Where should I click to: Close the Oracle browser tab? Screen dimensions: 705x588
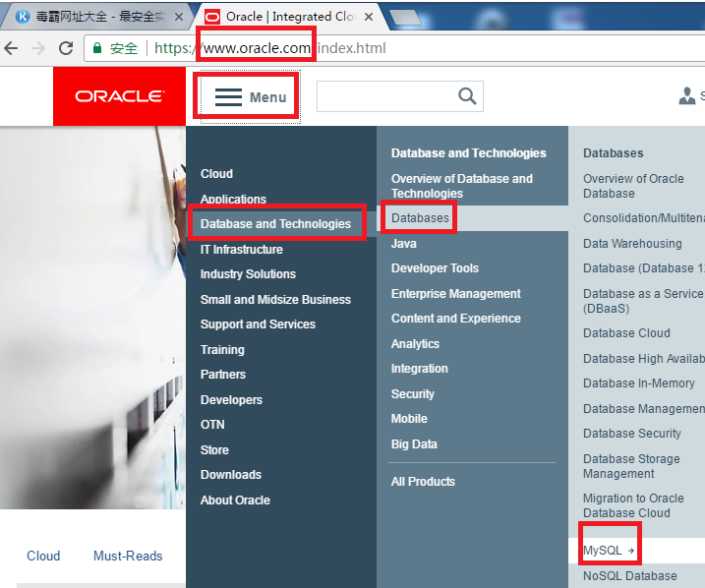click(369, 17)
